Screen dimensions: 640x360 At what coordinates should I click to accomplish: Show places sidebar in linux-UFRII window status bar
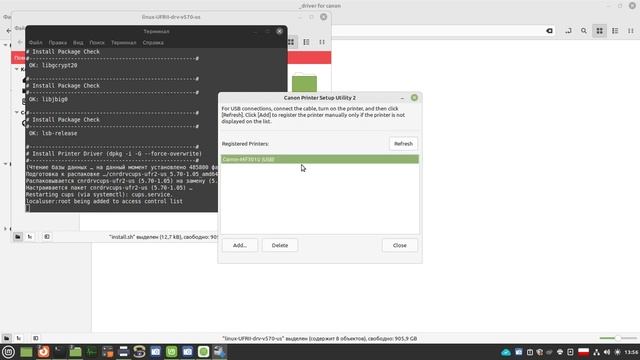coord(18,237)
